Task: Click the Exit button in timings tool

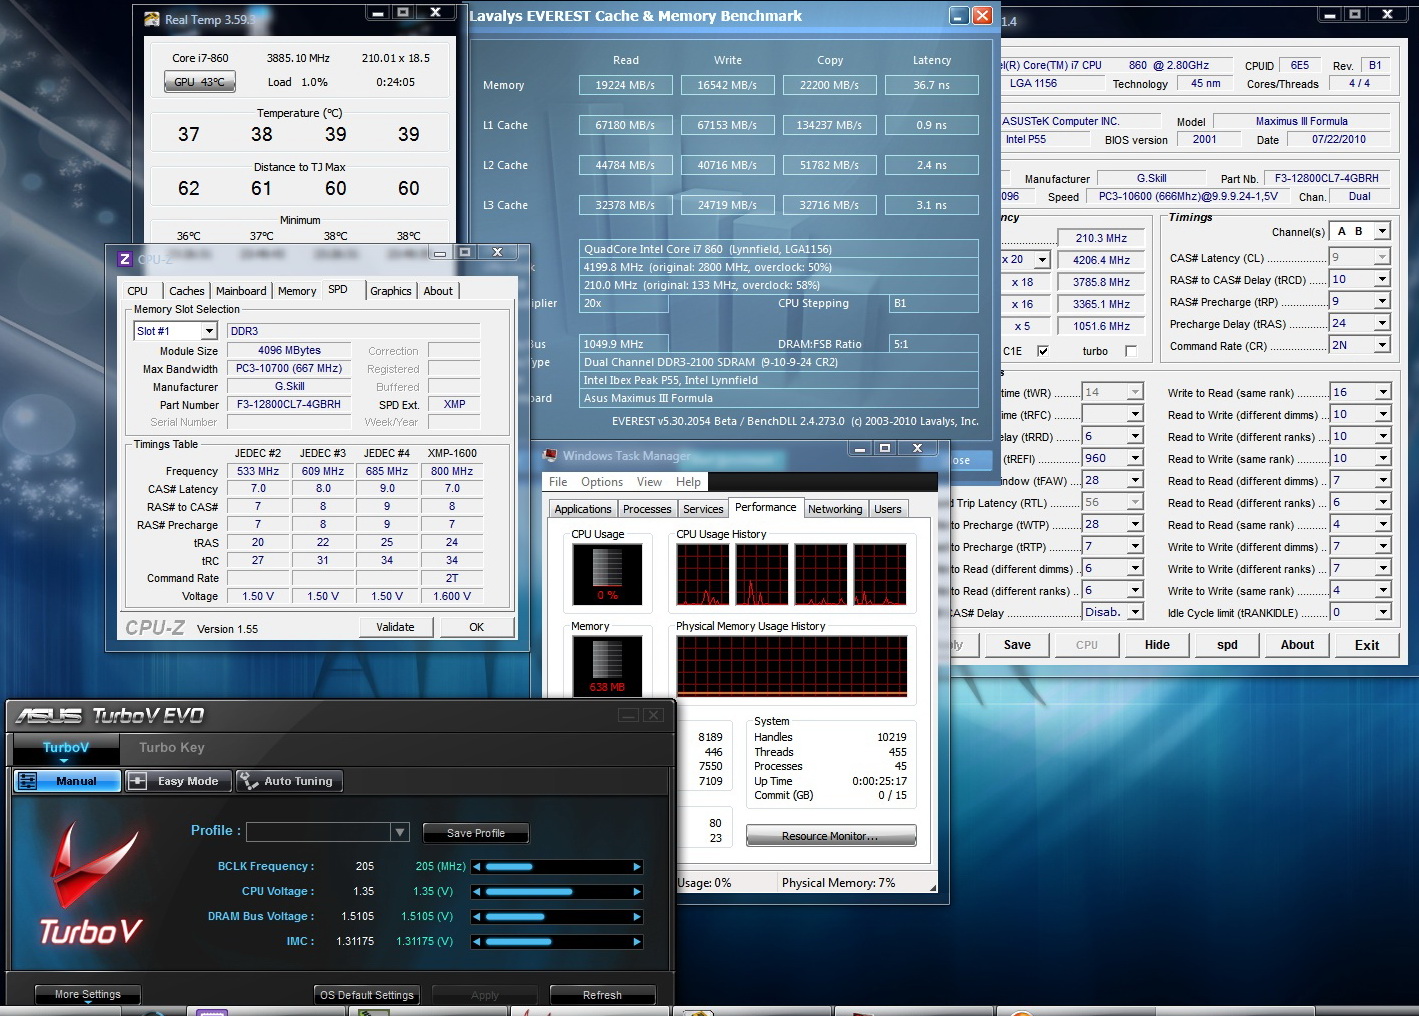Action: [x=1367, y=645]
